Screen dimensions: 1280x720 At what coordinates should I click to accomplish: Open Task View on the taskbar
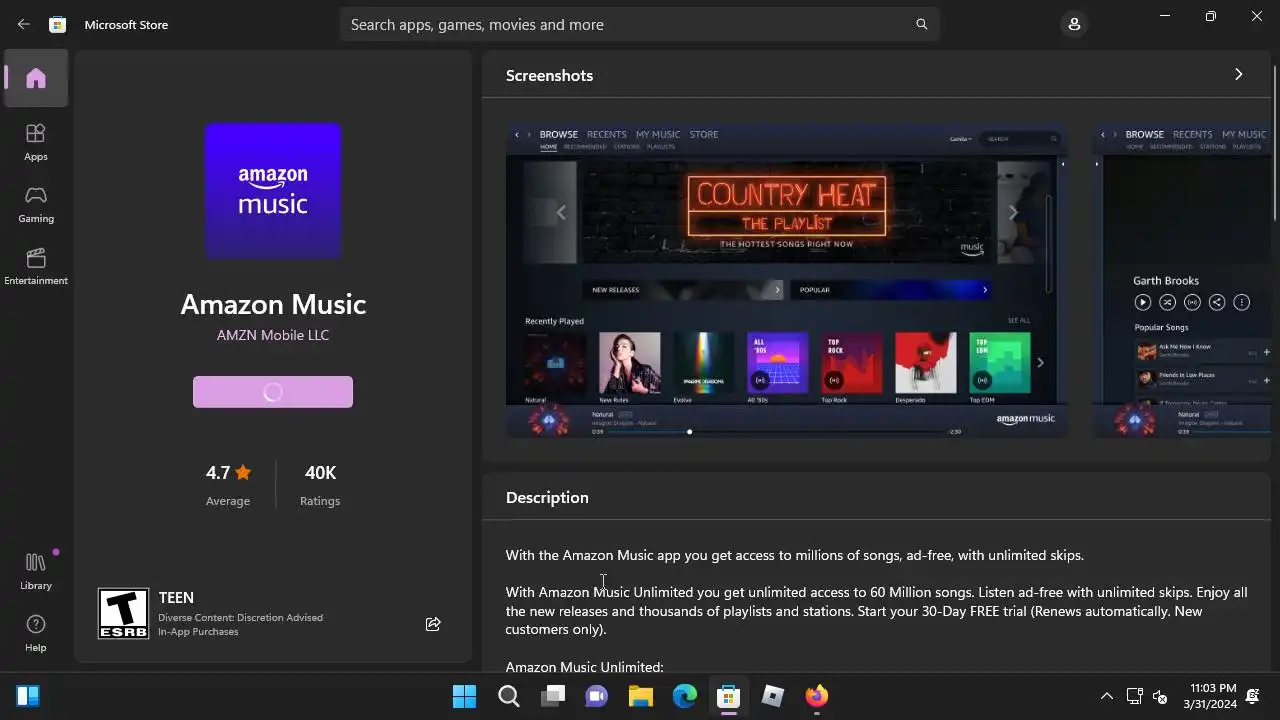coord(553,696)
